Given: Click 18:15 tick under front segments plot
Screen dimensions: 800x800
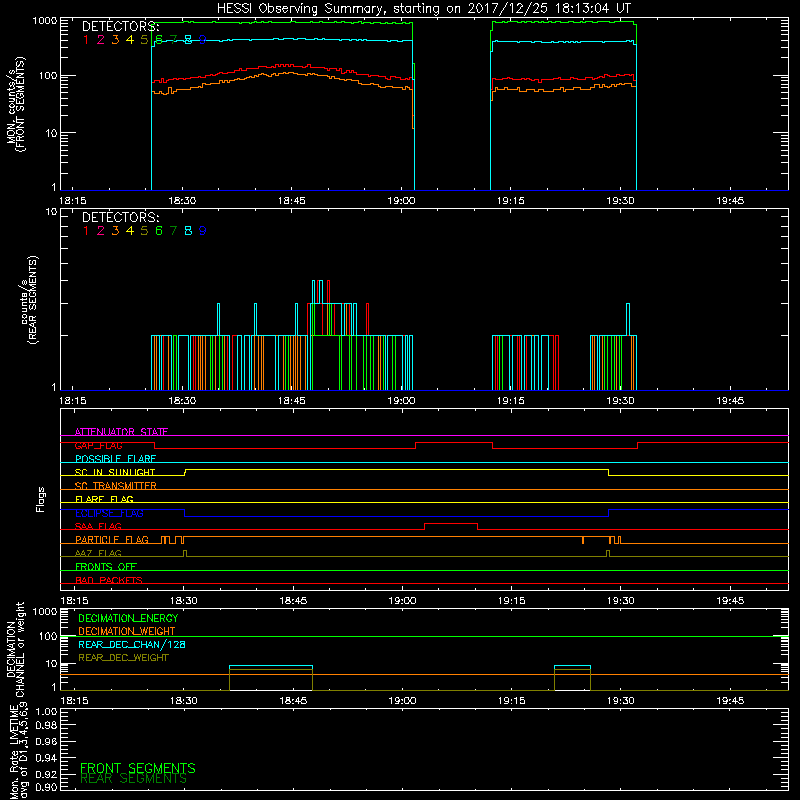Looking at the screenshot, I should pos(72,201).
